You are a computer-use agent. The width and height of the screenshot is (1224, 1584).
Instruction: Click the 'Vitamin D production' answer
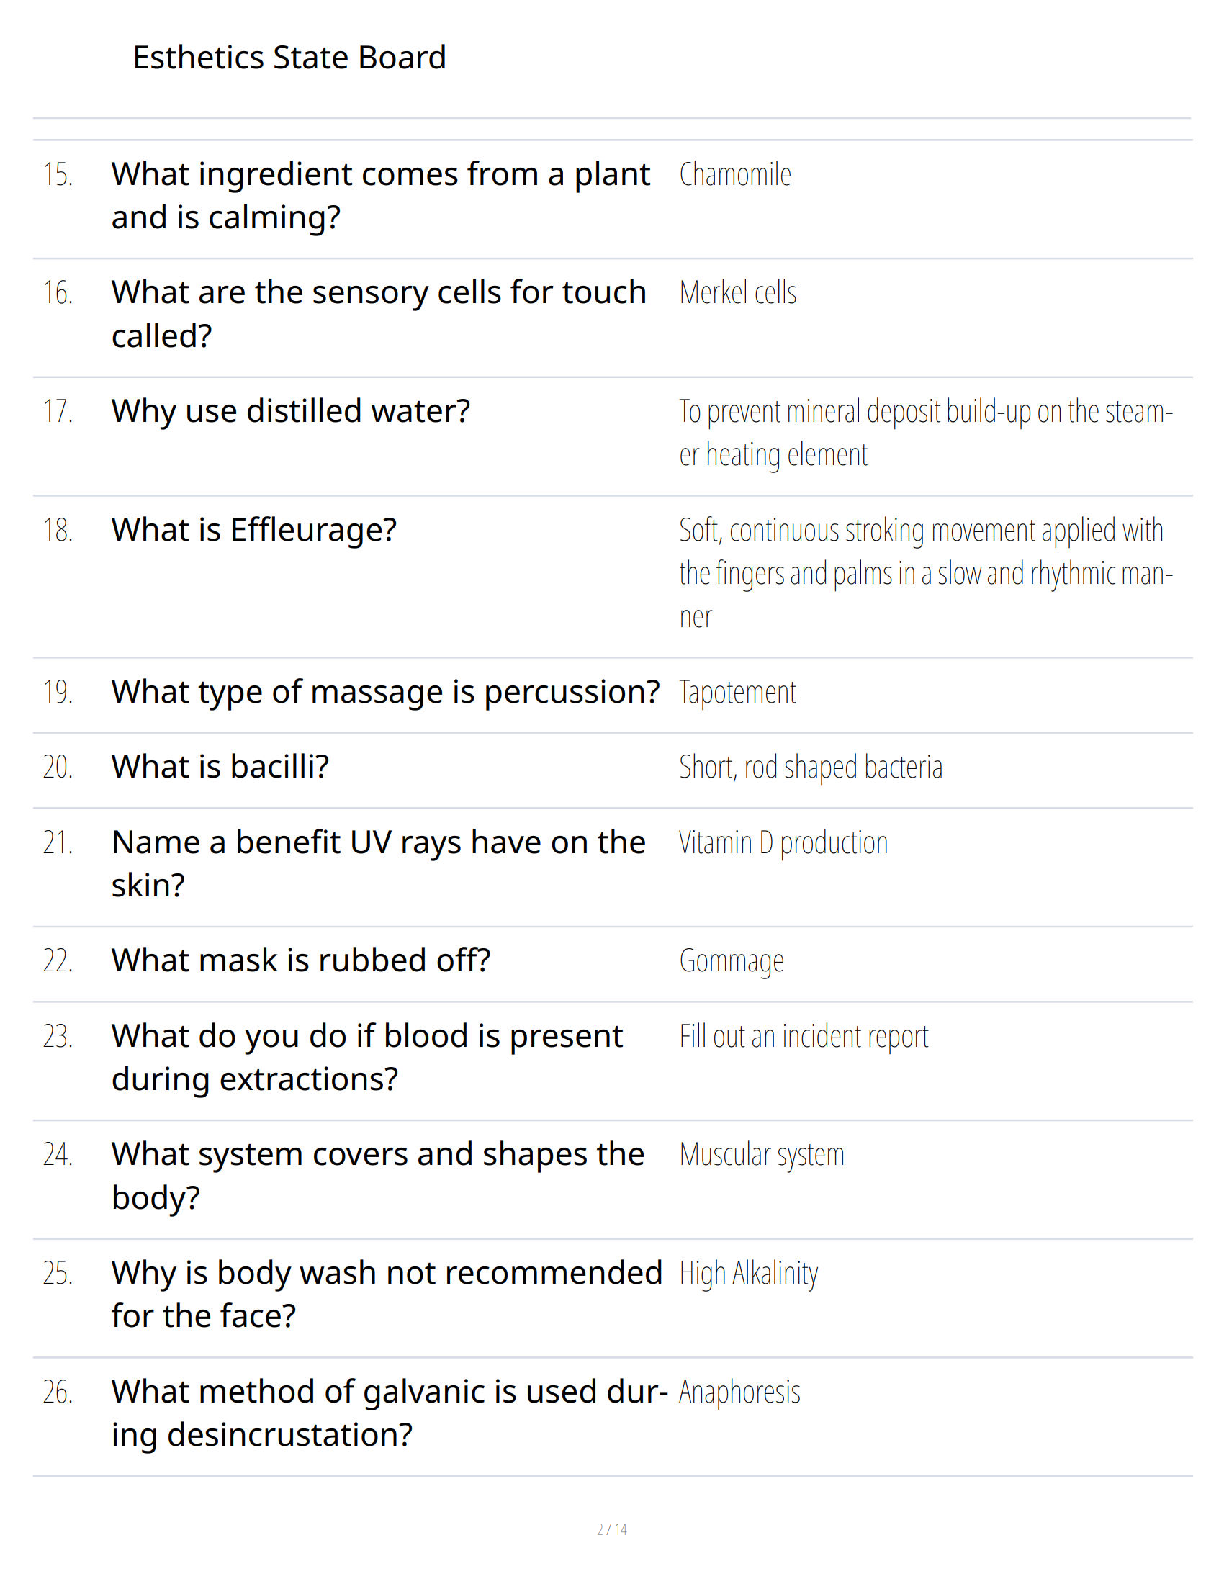point(783,843)
